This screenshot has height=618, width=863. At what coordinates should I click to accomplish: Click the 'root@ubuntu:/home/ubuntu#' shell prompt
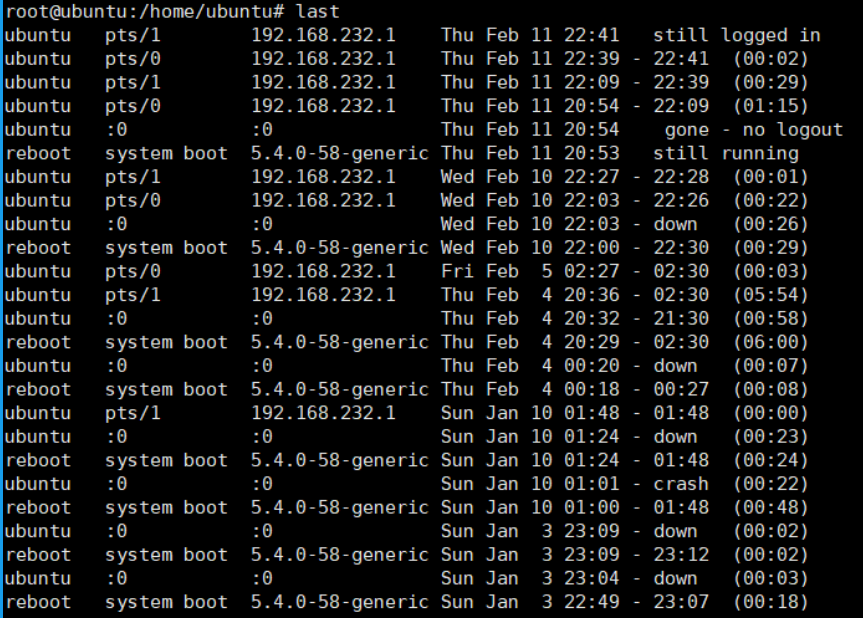[x=145, y=12]
